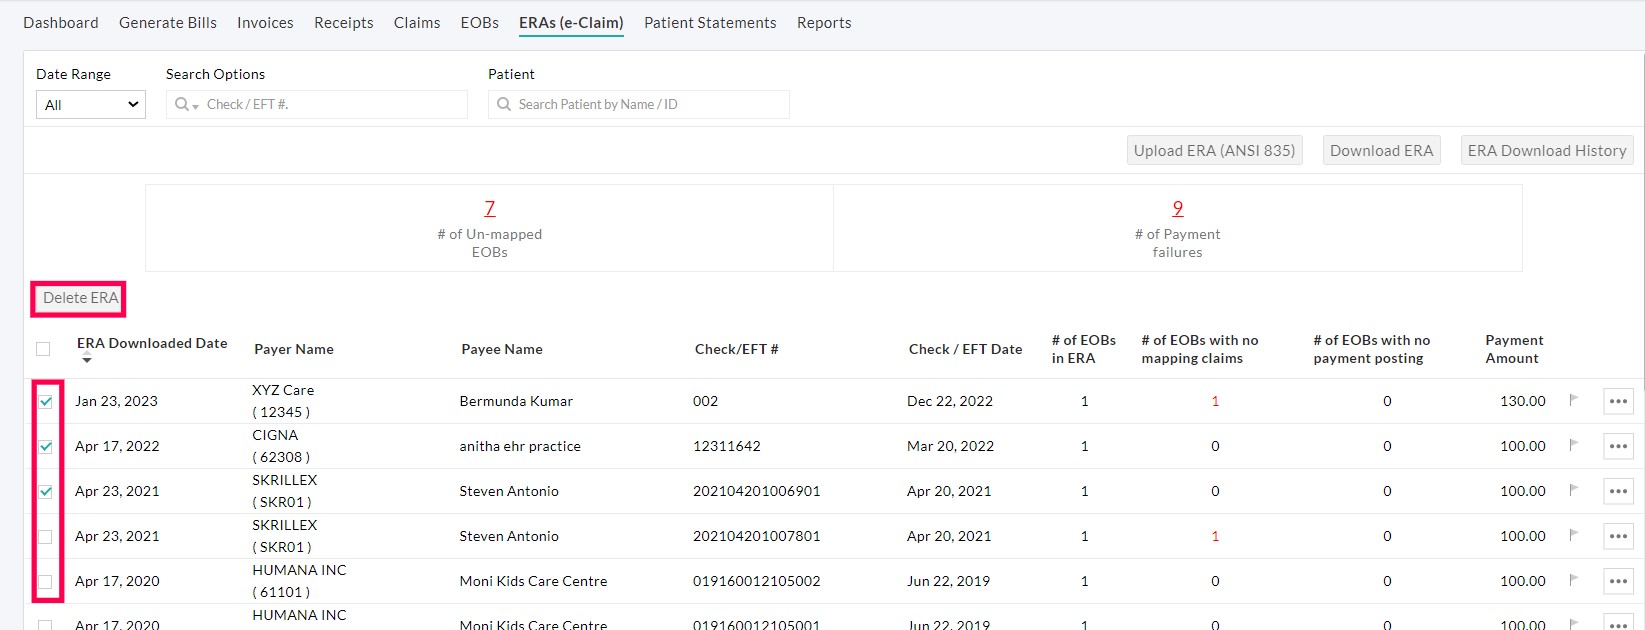1645x630 pixels.
Task: Open more menu for HUMANA 019160012105002 row
Action: pyautogui.click(x=1618, y=581)
